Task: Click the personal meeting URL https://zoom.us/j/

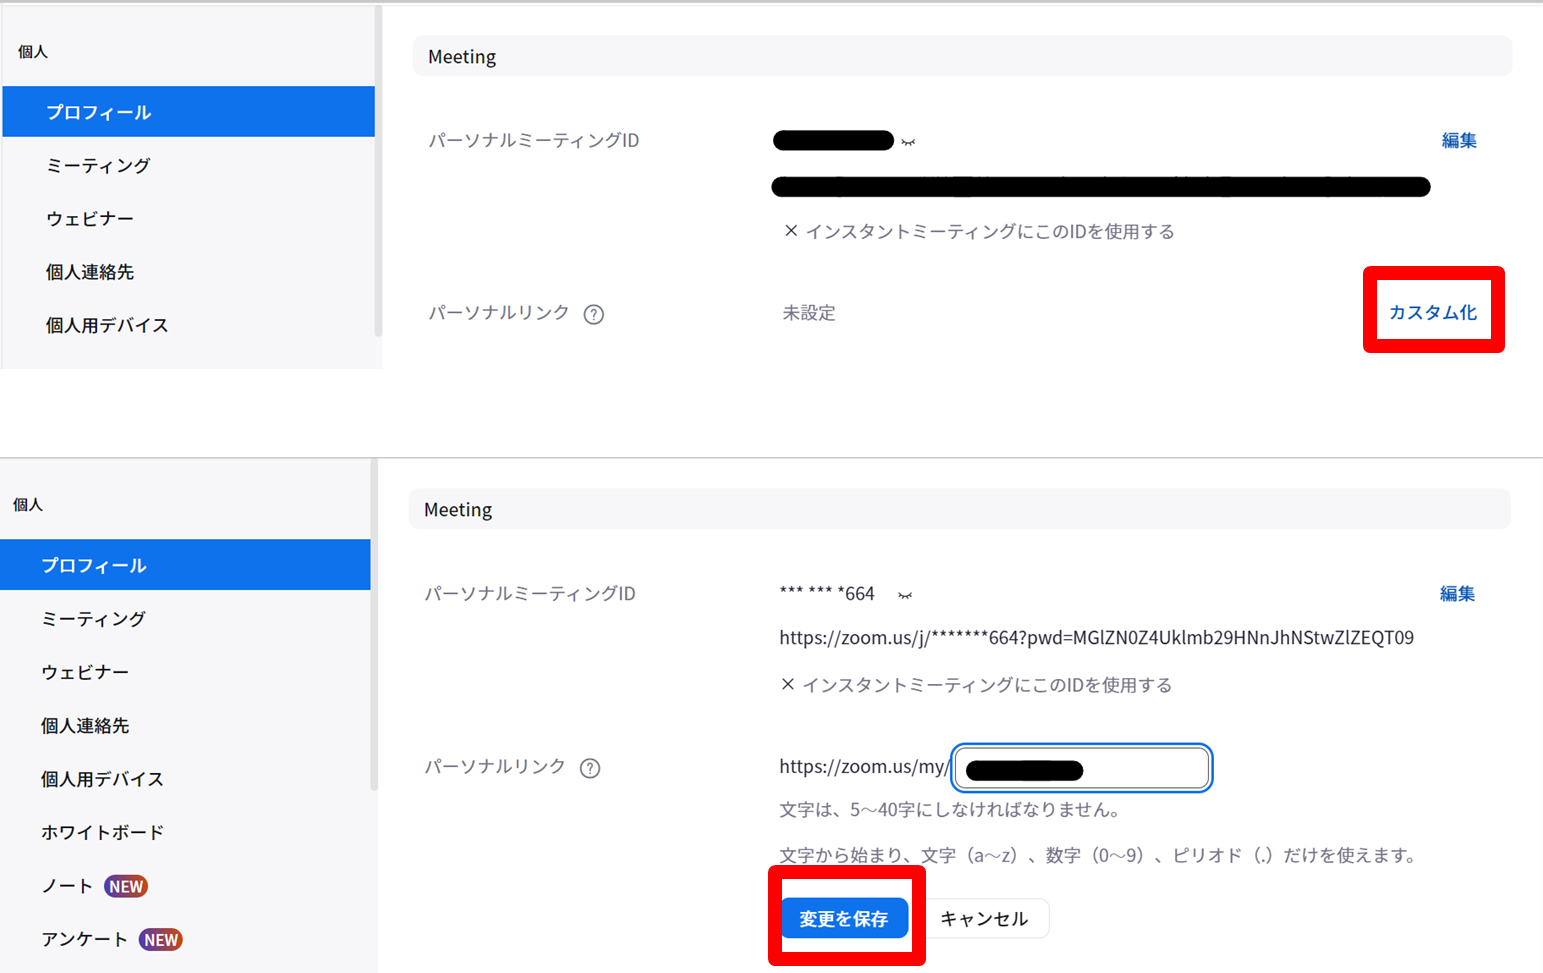Action: pos(1096,637)
